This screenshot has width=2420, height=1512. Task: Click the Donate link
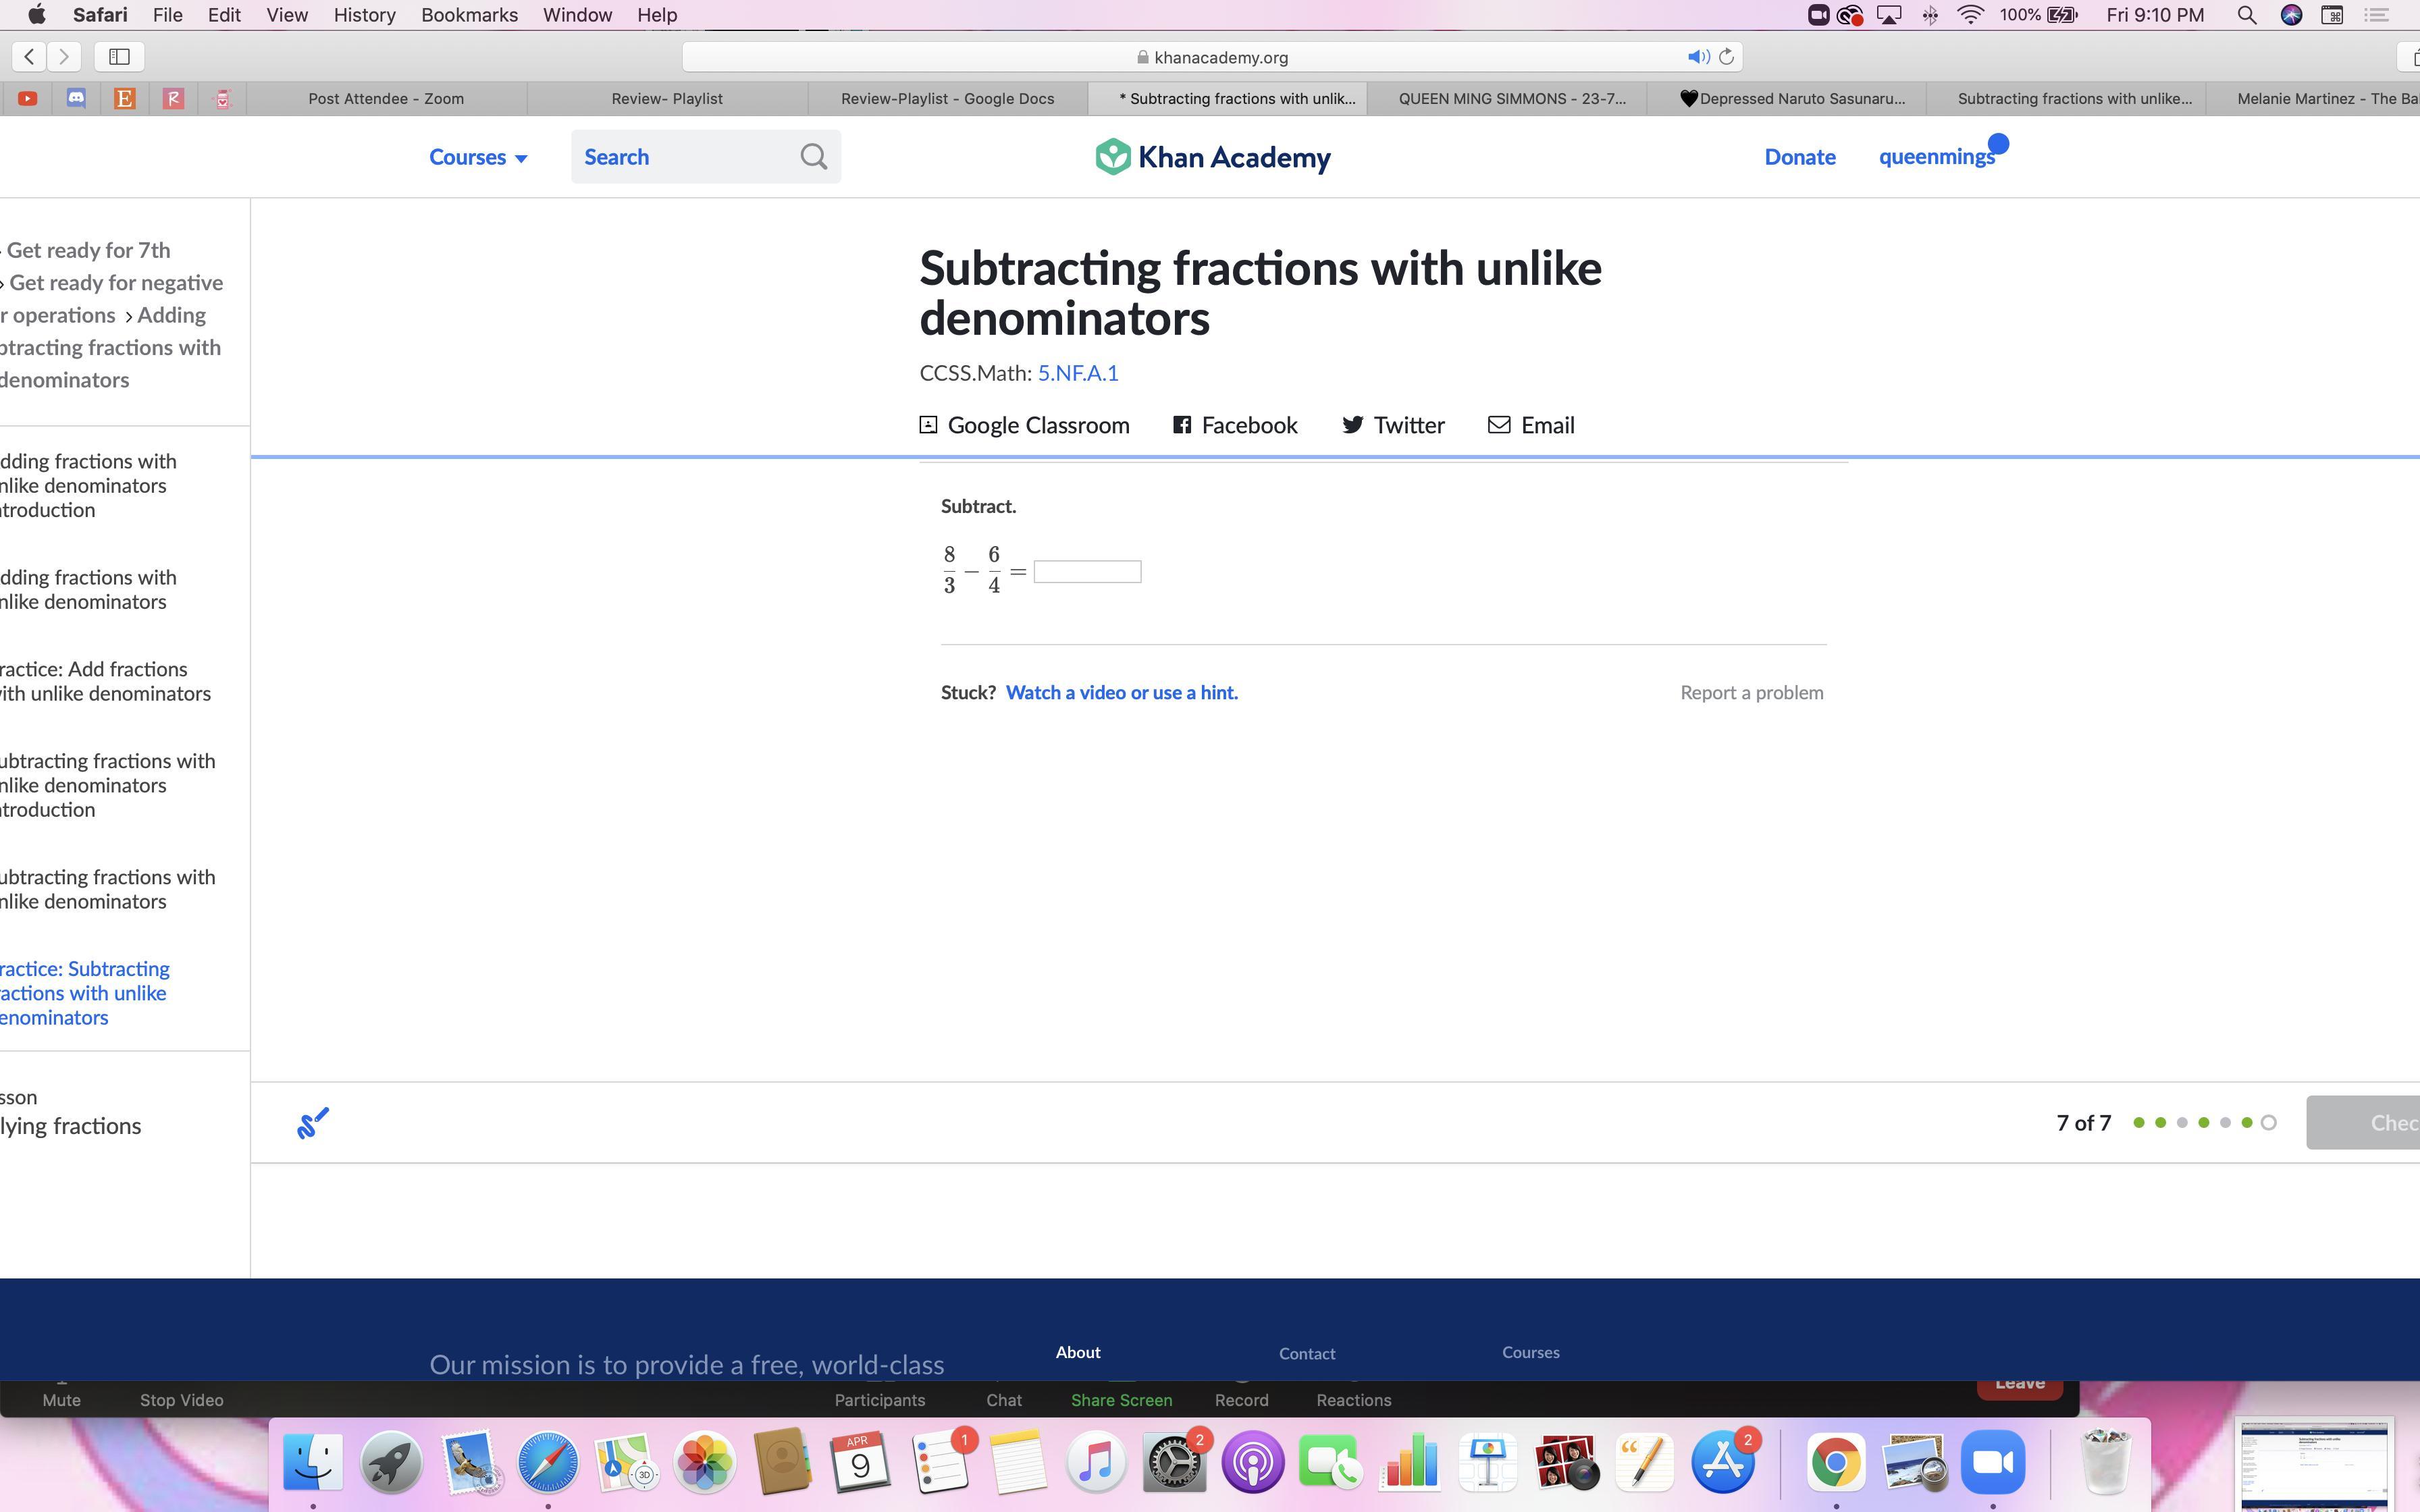pyautogui.click(x=1799, y=157)
